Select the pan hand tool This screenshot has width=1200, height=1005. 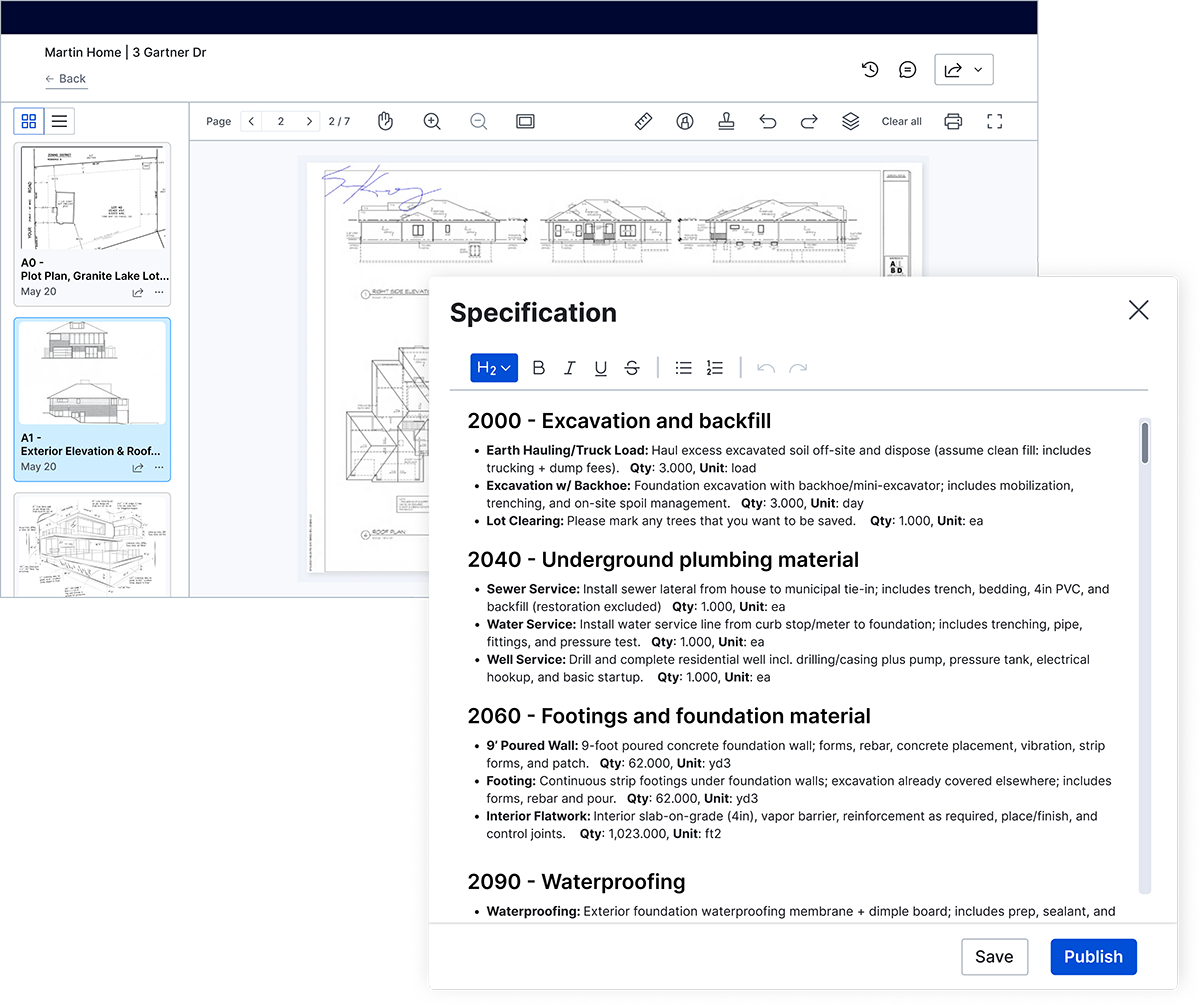click(x=385, y=121)
